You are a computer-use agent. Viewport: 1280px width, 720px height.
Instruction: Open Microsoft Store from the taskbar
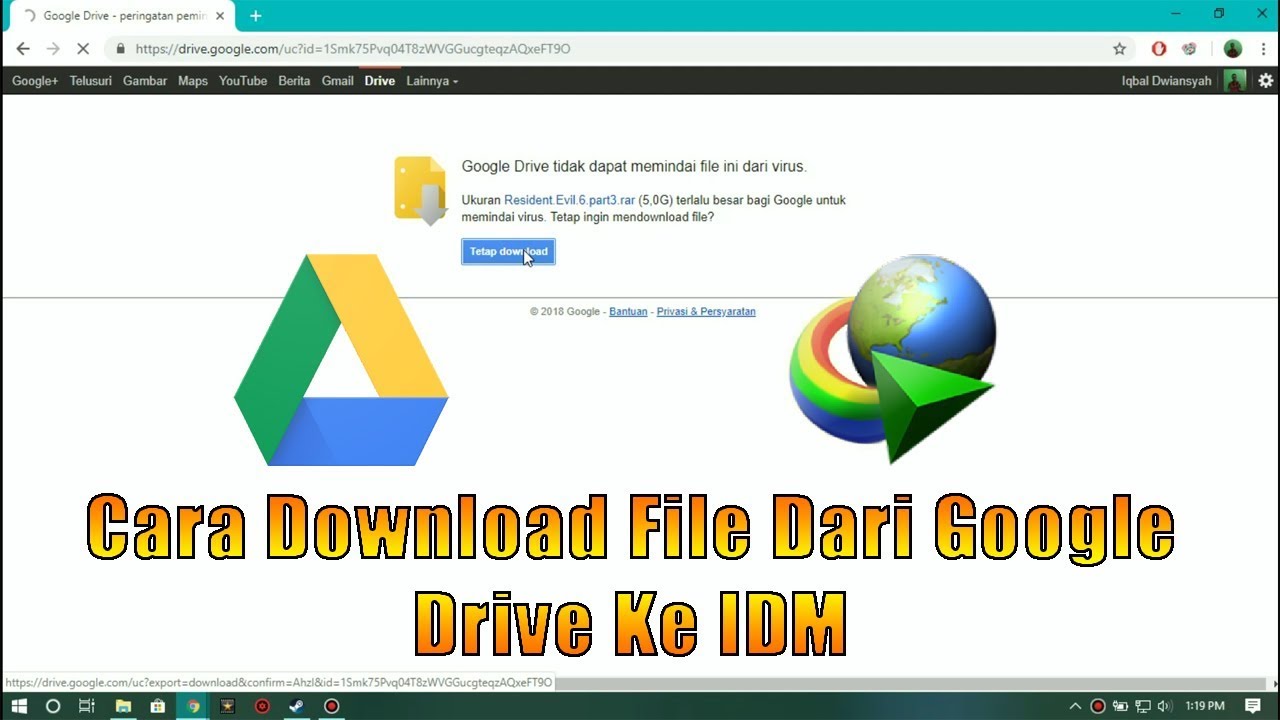coord(158,706)
